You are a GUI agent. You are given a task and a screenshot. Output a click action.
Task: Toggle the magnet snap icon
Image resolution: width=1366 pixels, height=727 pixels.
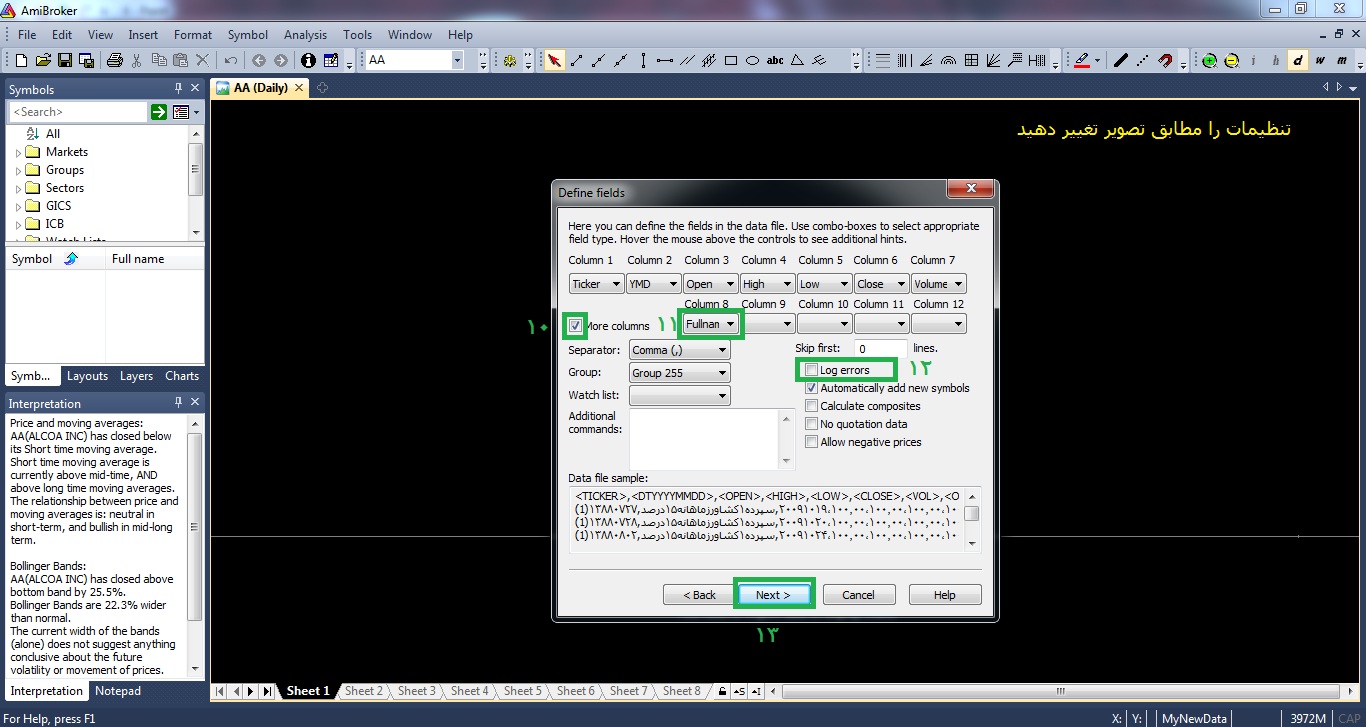[x=1165, y=61]
